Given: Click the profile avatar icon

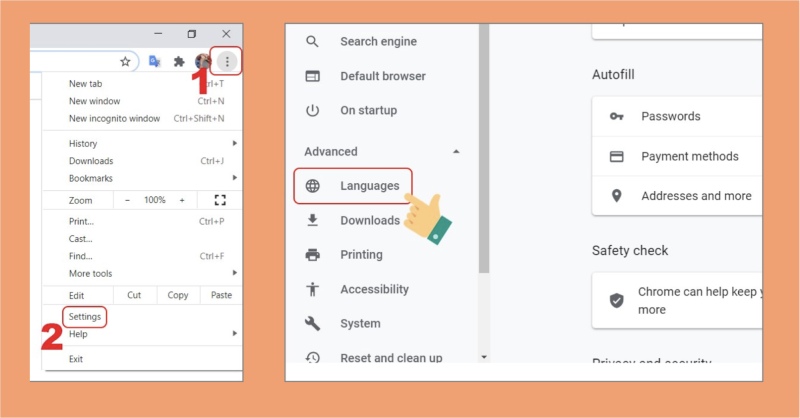Looking at the screenshot, I should click(203, 62).
